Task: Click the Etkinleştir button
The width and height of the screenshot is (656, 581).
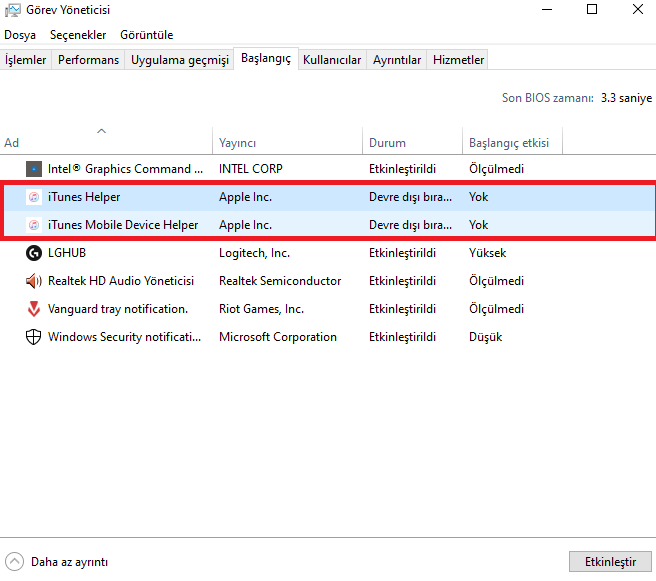Action: (x=610, y=562)
